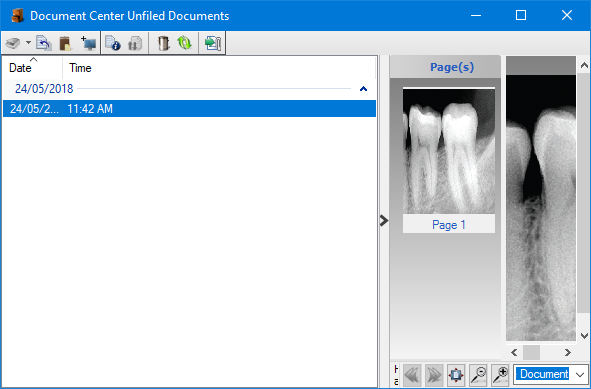Click the next page double-arrow button
This screenshot has width=591, height=389.
click(434, 375)
